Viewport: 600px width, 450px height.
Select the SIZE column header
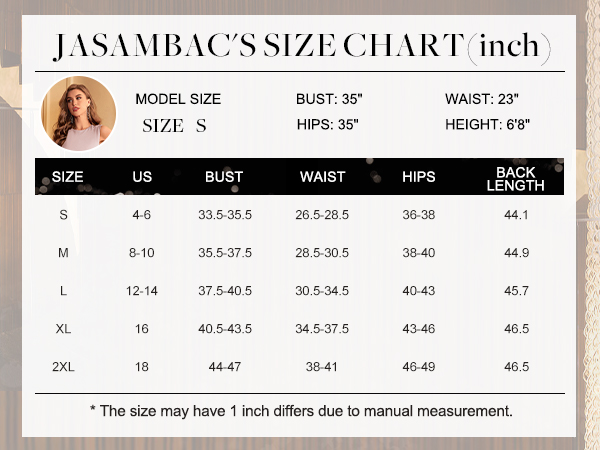(67, 177)
